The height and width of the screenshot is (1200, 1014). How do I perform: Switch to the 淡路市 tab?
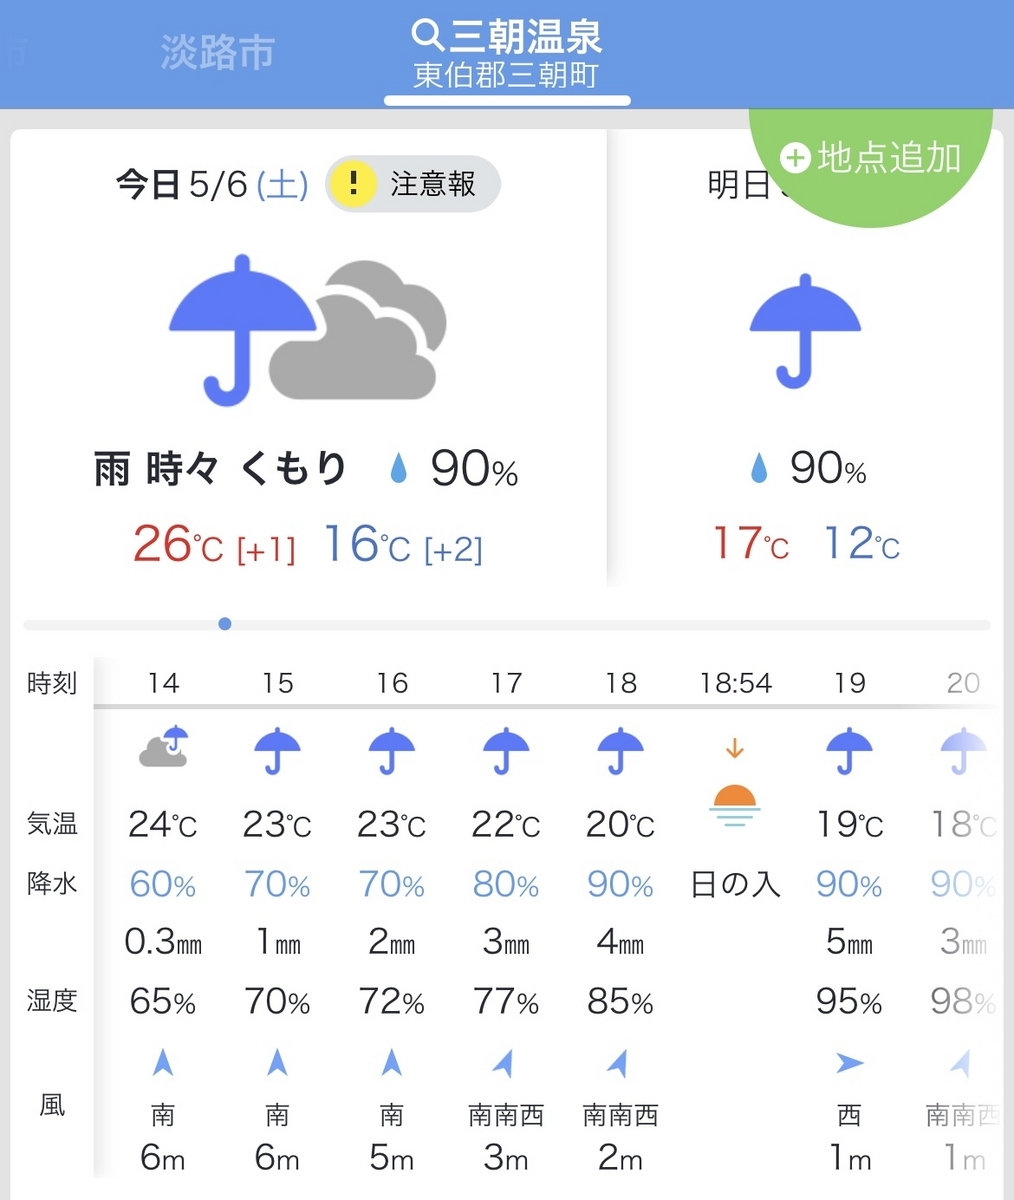(x=217, y=52)
